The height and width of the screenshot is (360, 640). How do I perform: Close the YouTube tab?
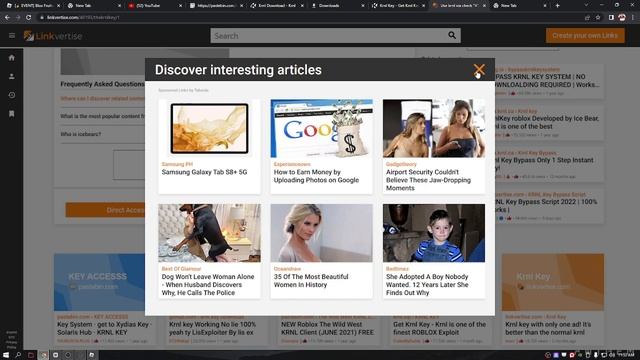[180, 6]
